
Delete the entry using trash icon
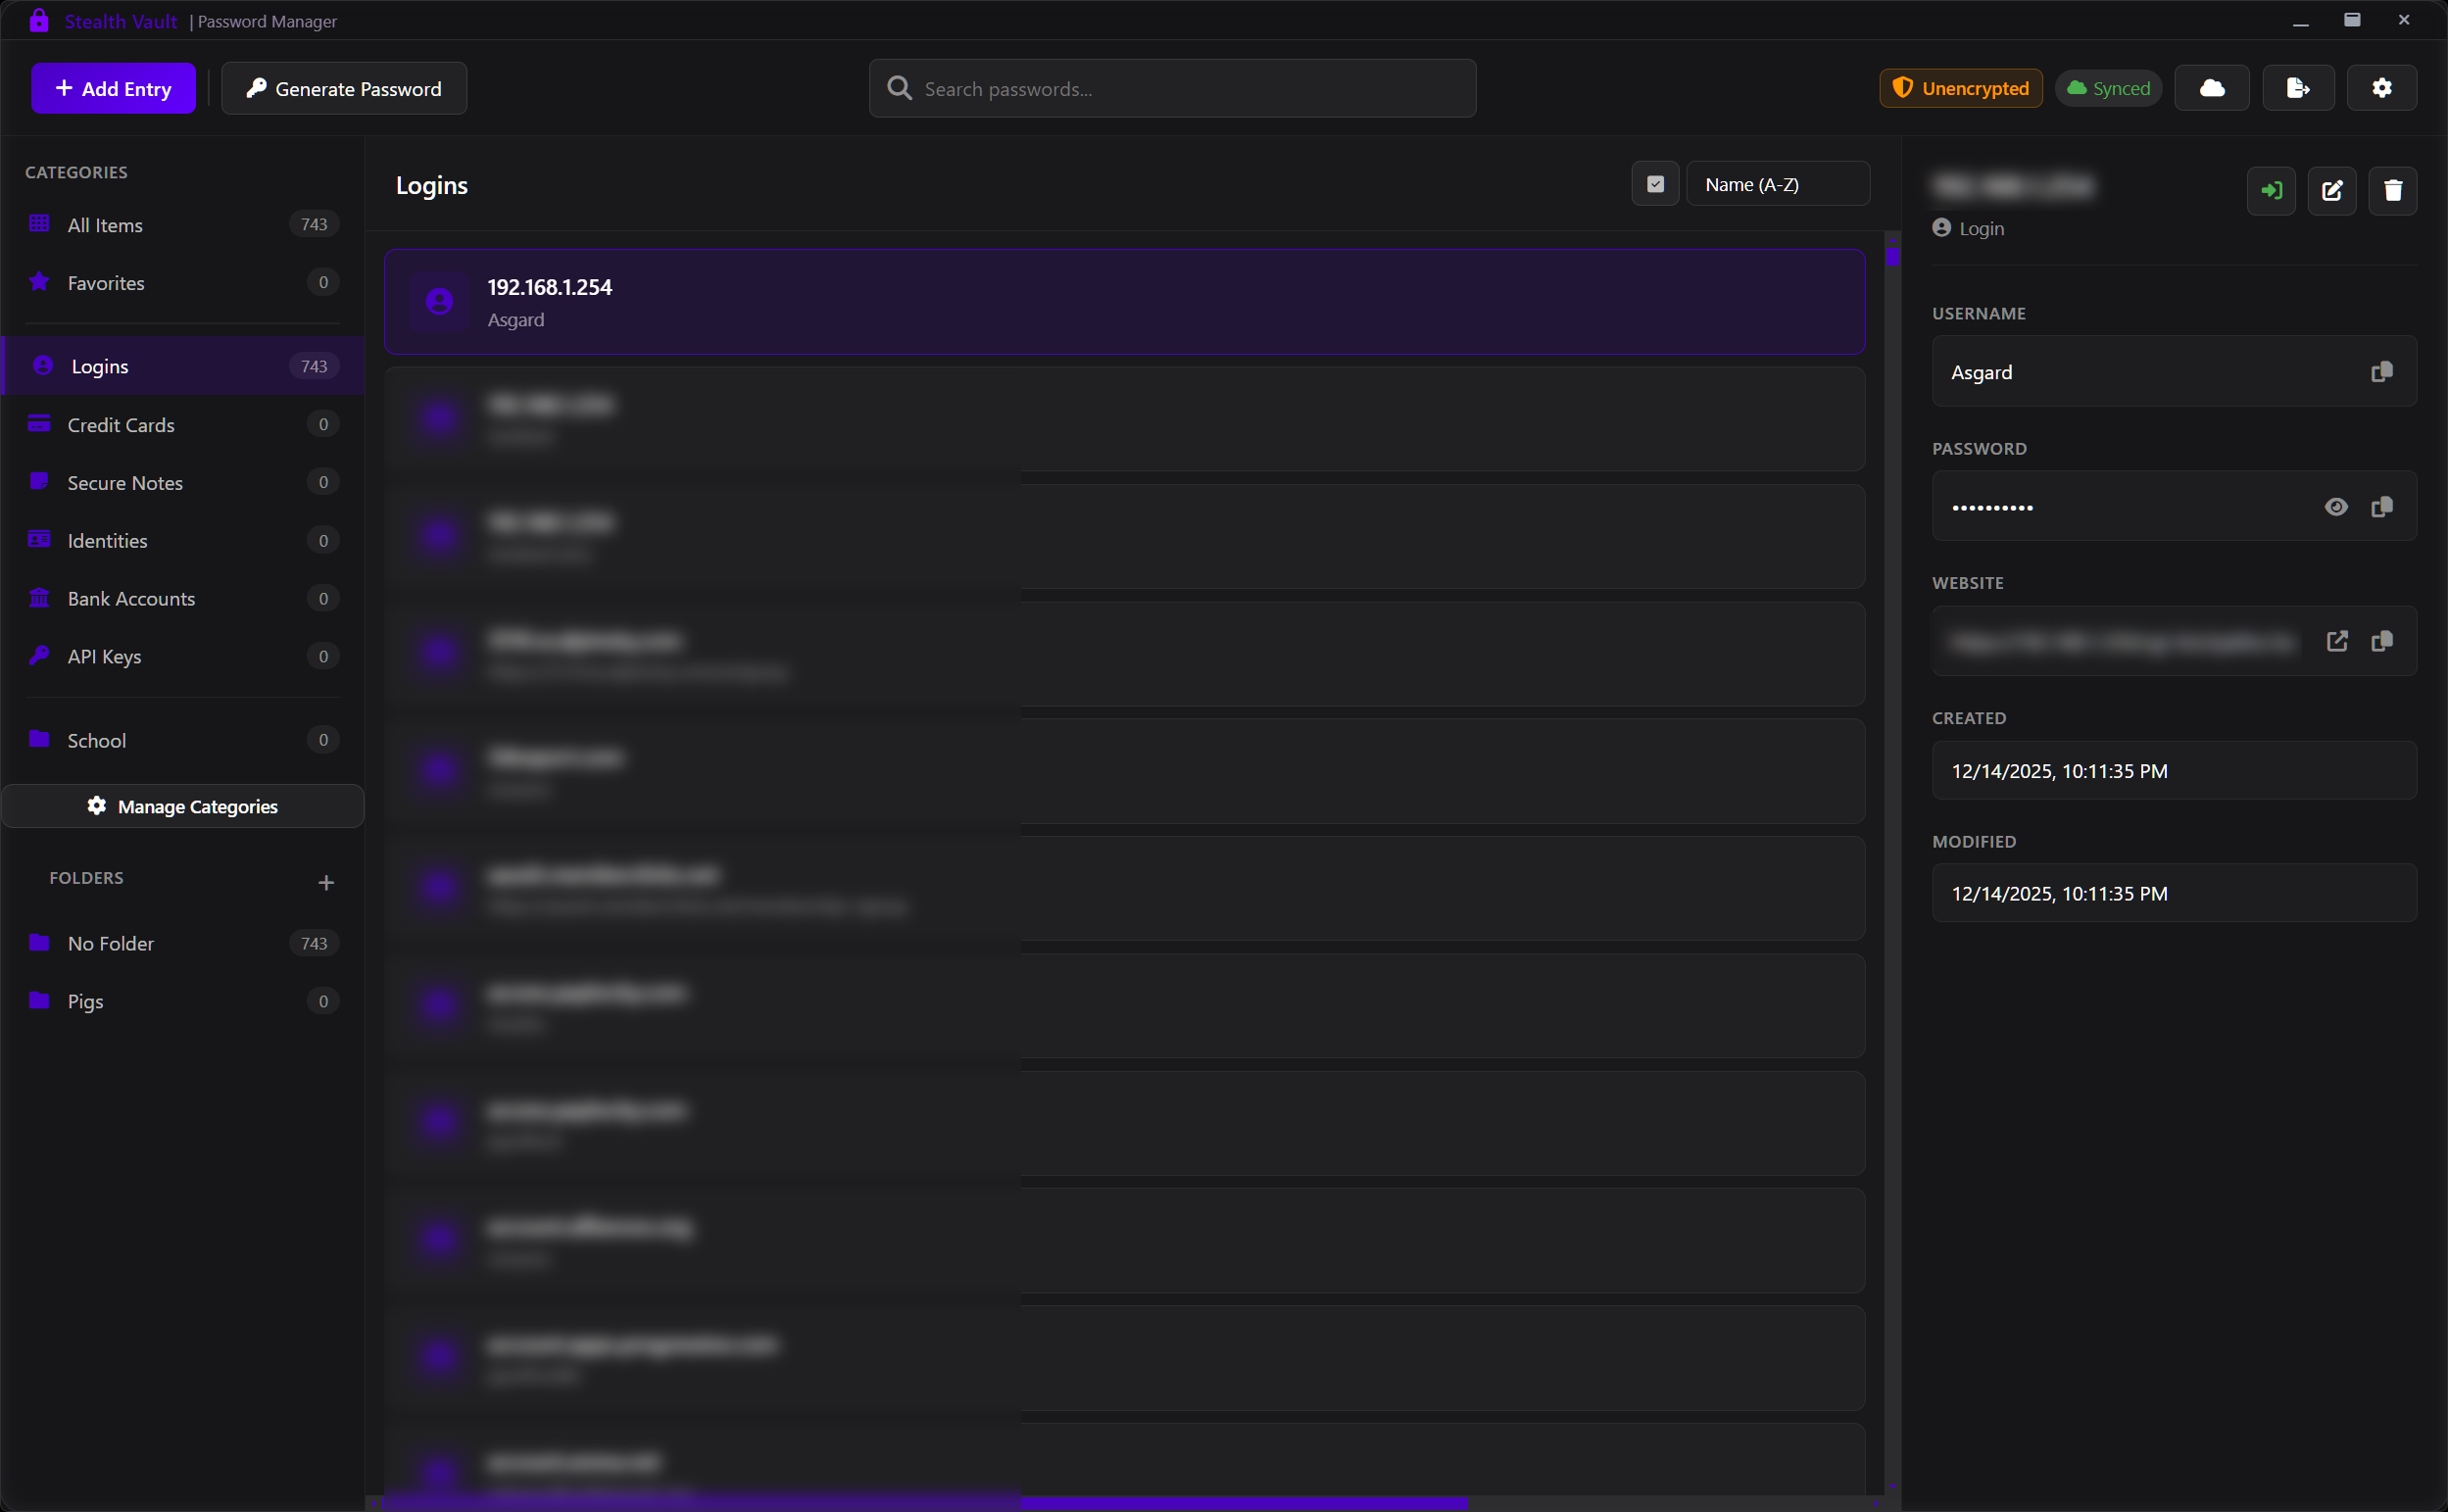(x=2392, y=191)
